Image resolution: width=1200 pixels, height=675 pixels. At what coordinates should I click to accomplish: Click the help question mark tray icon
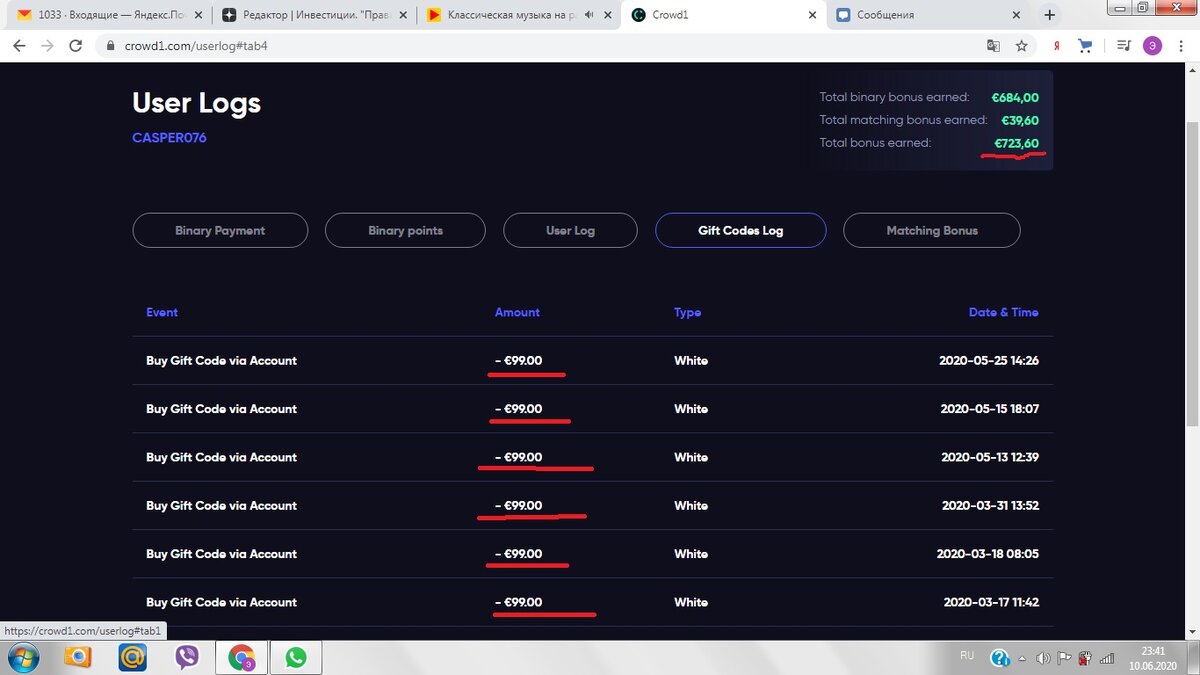coord(999,658)
